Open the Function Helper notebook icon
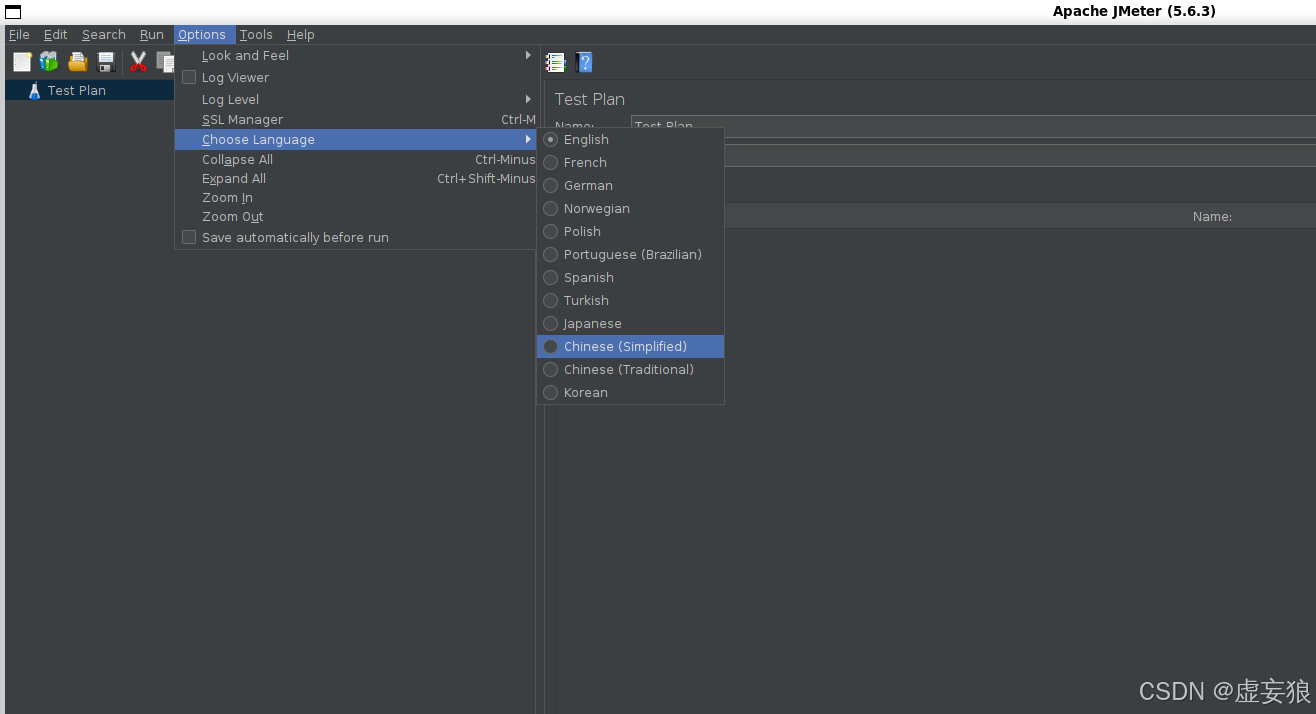 [x=555, y=62]
